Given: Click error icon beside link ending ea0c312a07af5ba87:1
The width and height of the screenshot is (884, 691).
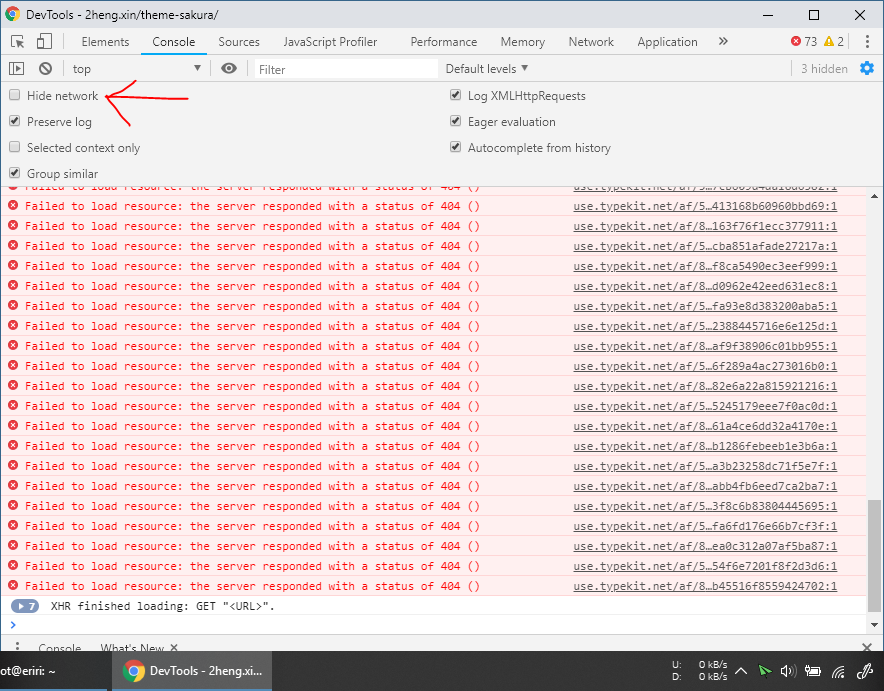Looking at the screenshot, I should [x=13, y=546].
